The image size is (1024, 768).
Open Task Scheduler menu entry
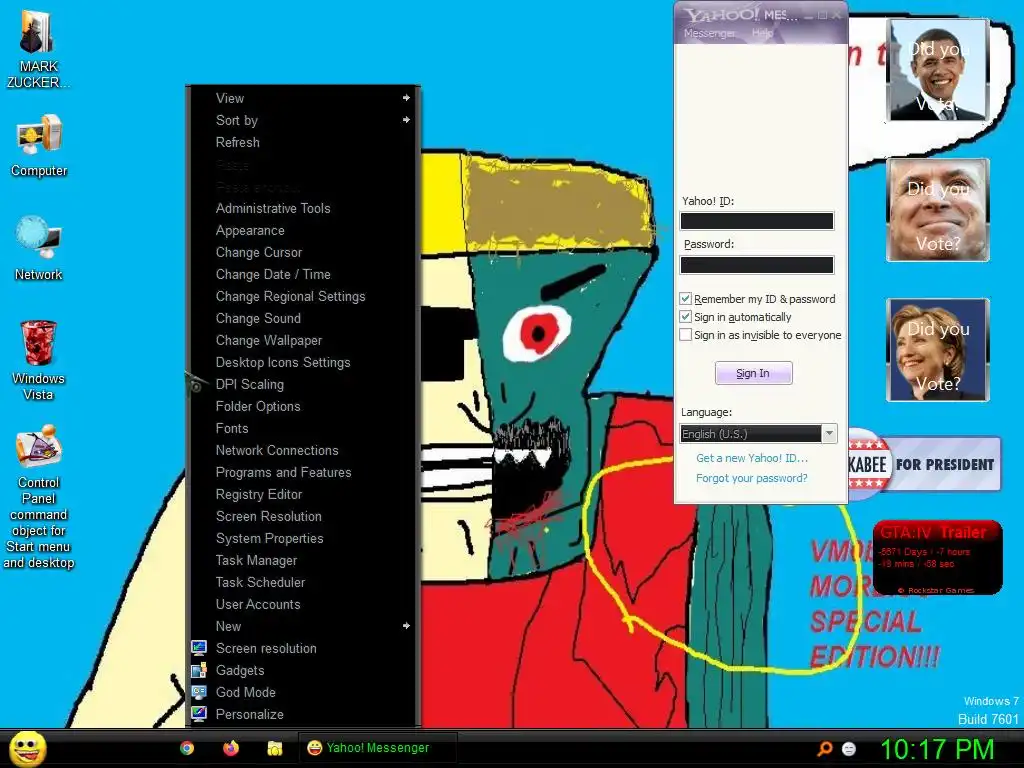pos(304,583)
